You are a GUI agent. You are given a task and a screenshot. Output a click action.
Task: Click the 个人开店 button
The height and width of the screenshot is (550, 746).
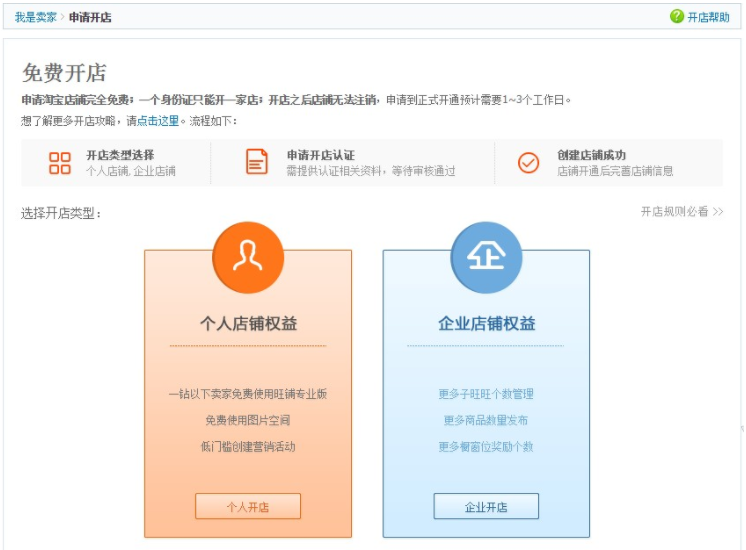[248, 506]
